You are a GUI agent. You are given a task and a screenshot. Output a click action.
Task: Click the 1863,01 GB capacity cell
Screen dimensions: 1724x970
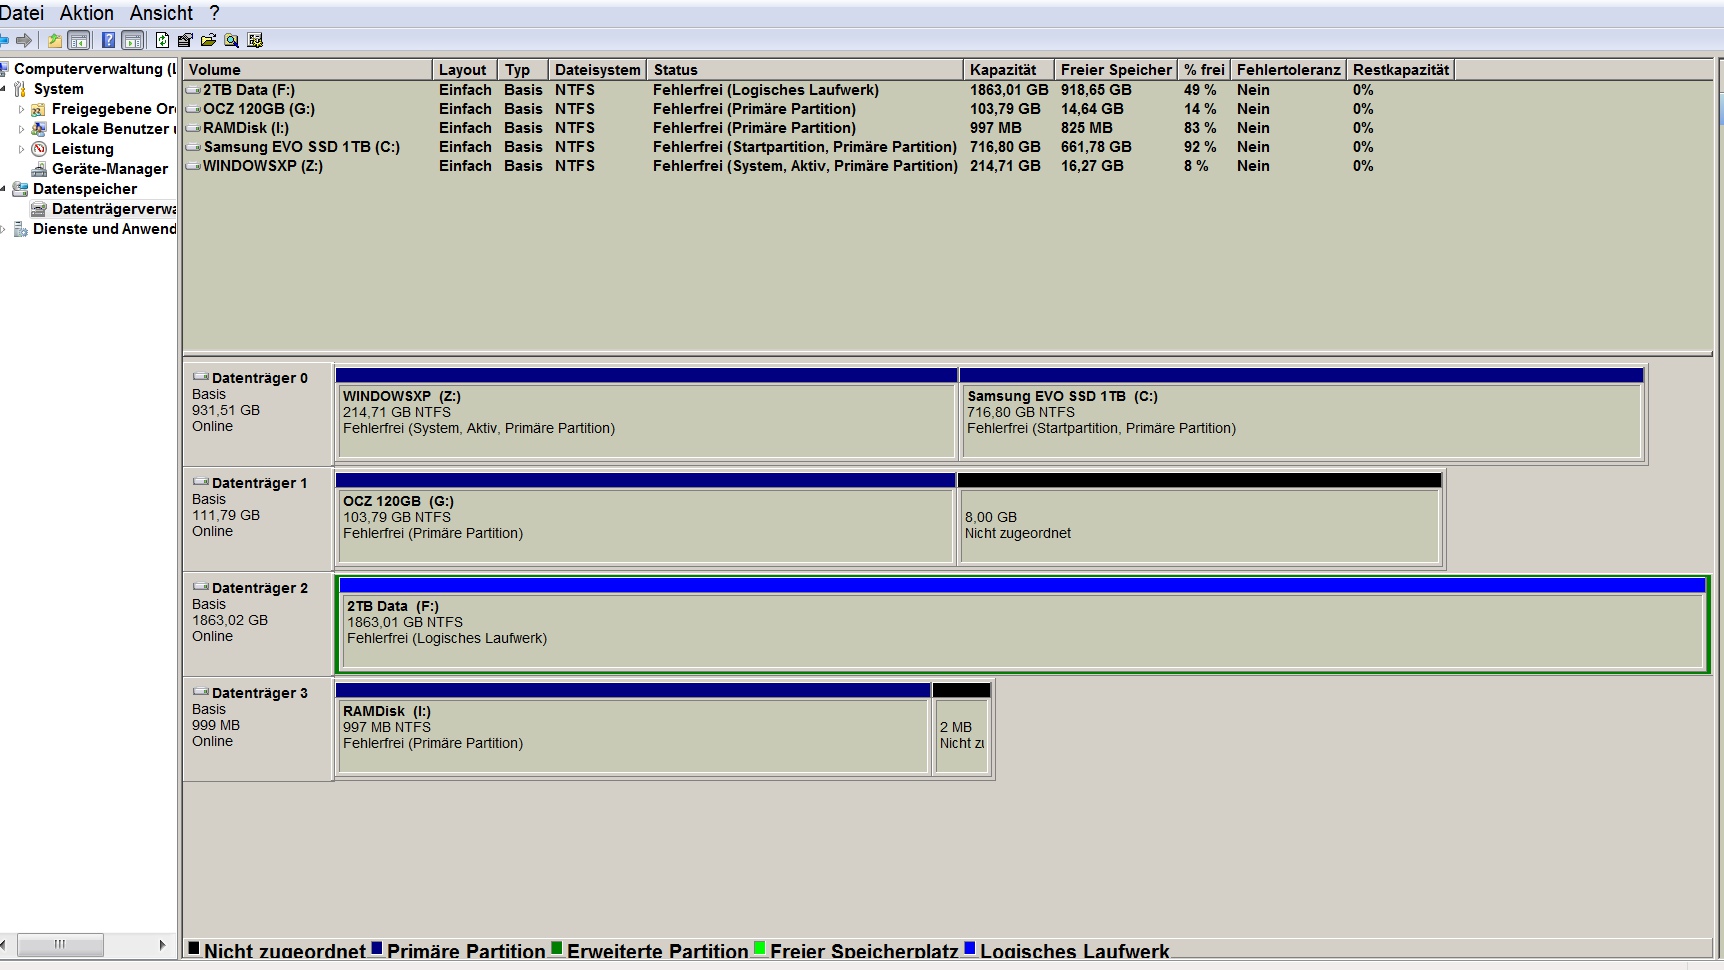pos(1009,90)
